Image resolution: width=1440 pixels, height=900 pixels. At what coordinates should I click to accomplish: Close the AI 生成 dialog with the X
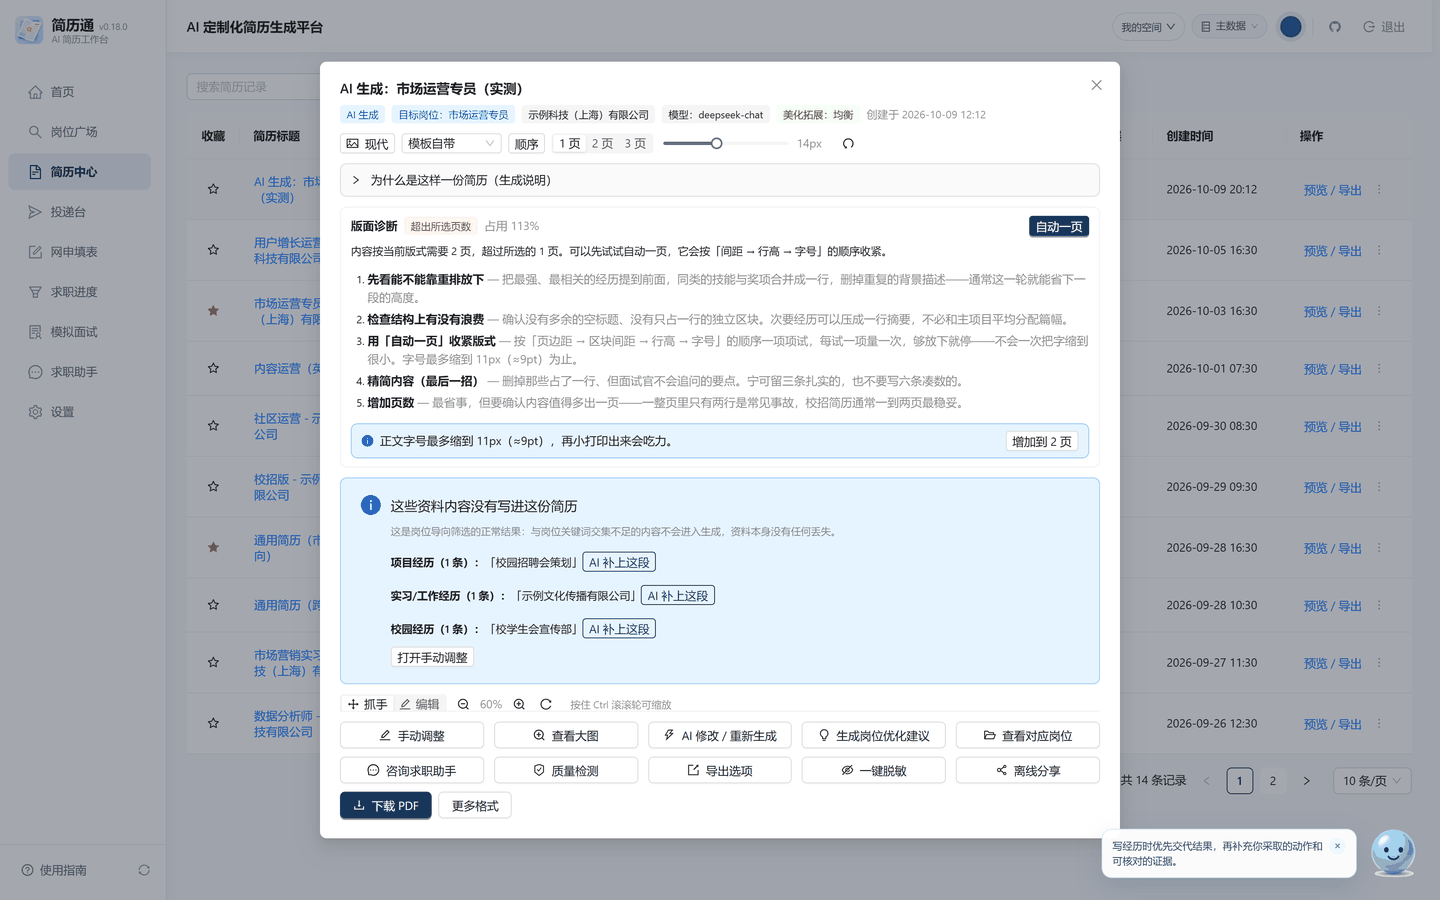(1096, 85)
